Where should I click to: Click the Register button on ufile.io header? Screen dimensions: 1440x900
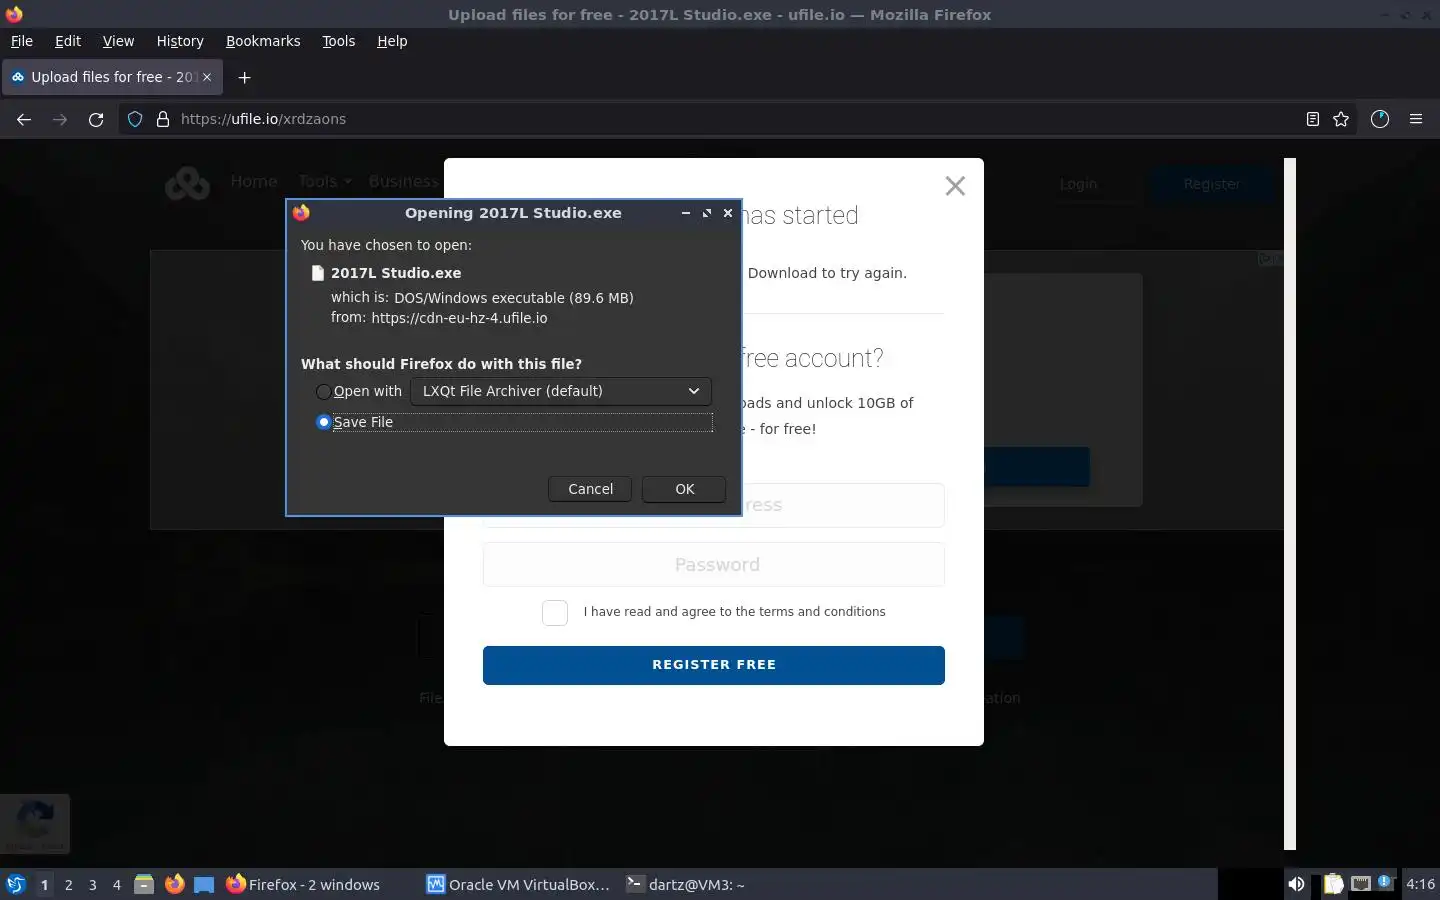tap(1211, 184)
